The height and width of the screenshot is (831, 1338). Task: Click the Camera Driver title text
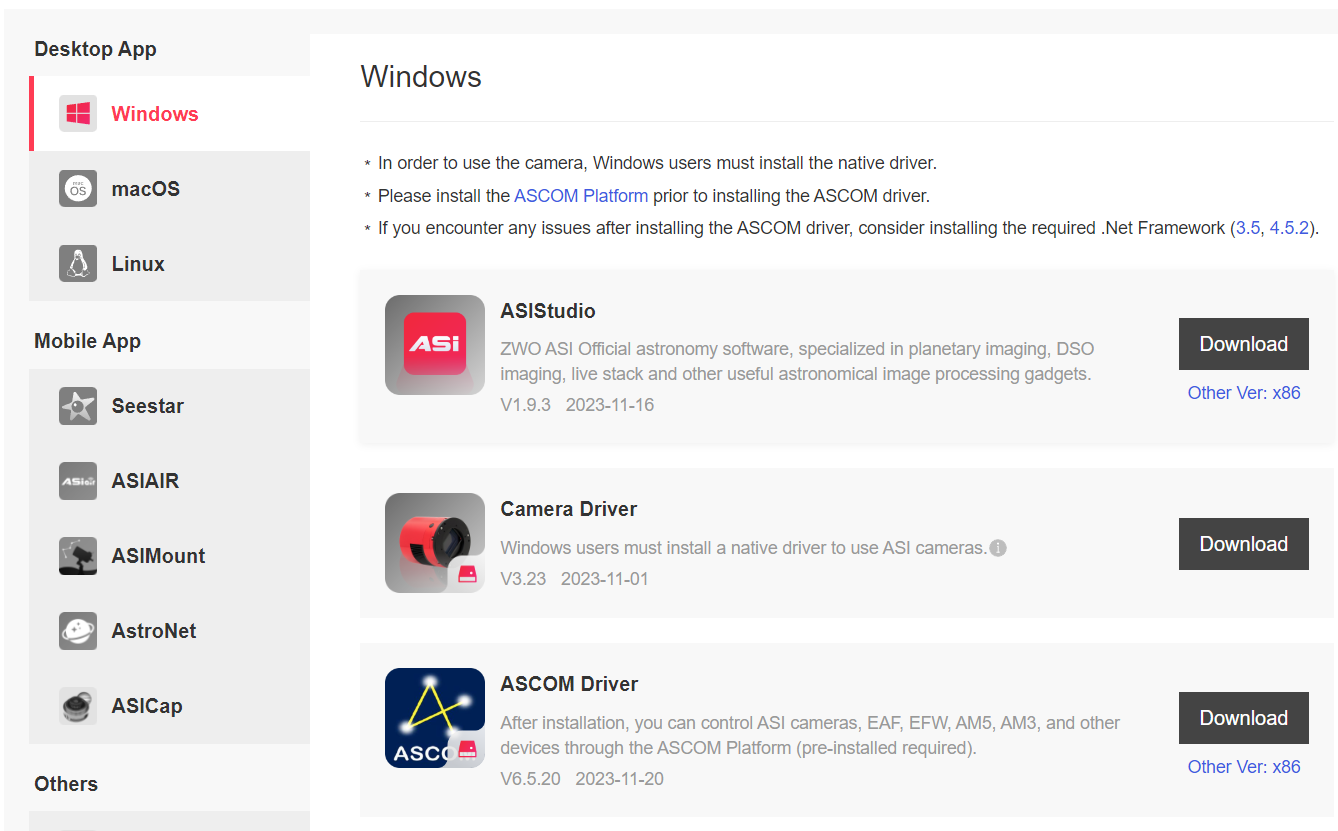(569, 509)
